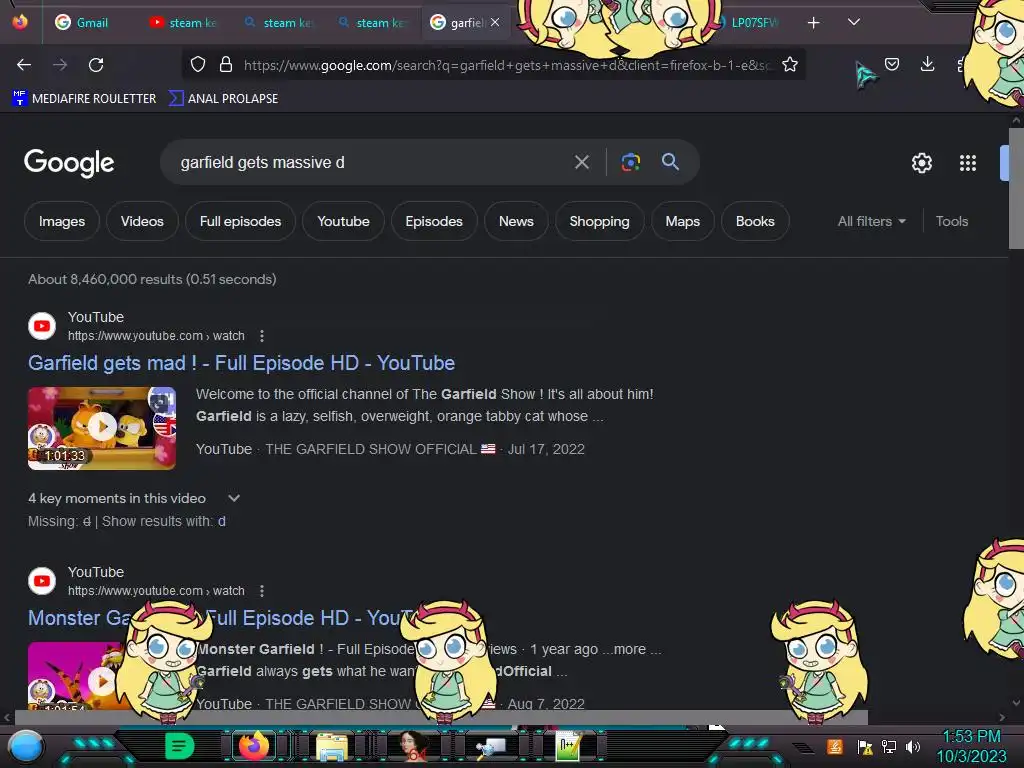Switch to the YouTube steam tab

(x=184, y=23)
